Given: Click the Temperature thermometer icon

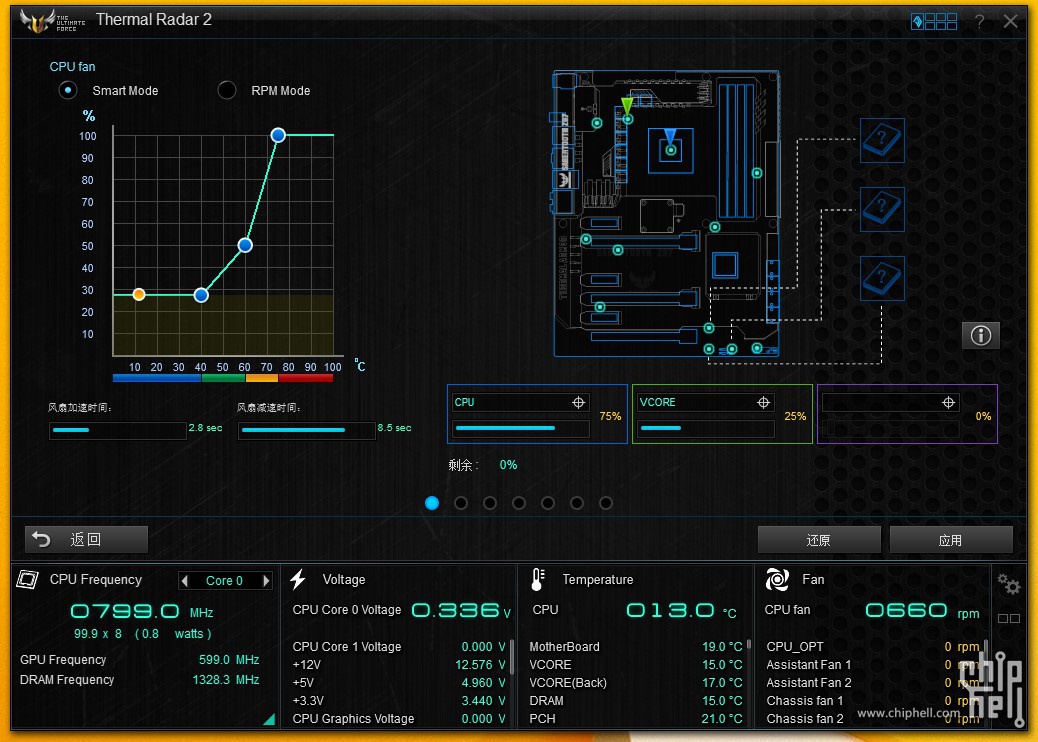Looking at the screenshot, I should [x=538, y=579].
